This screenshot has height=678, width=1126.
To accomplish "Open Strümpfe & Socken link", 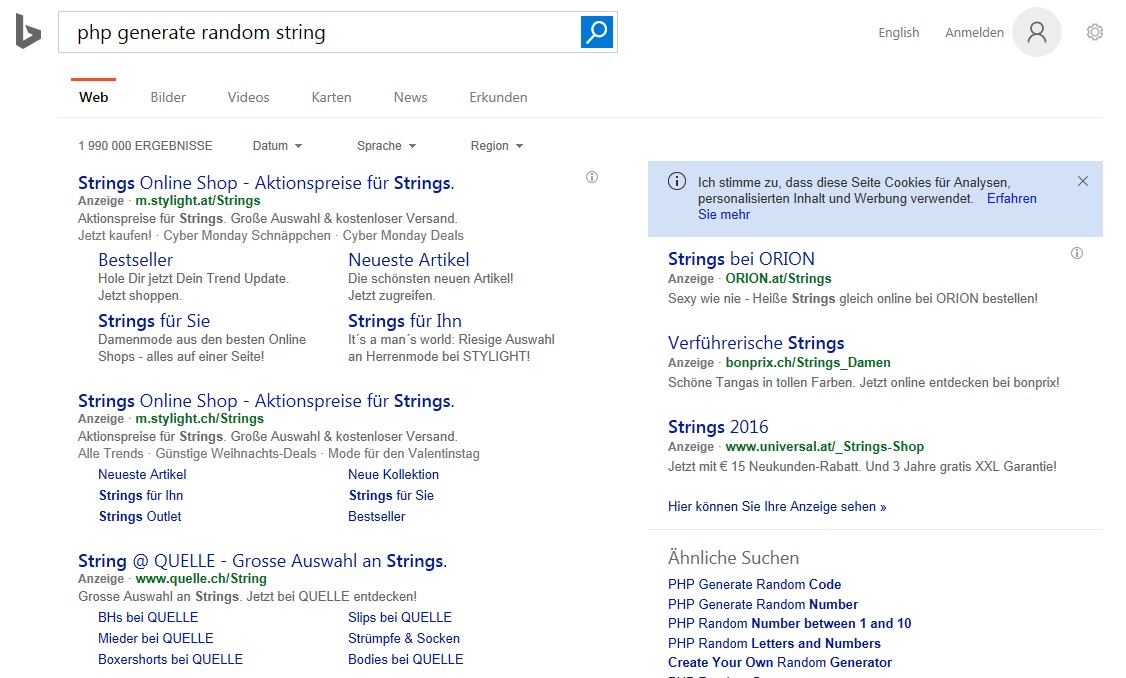I will click(404, 638).
